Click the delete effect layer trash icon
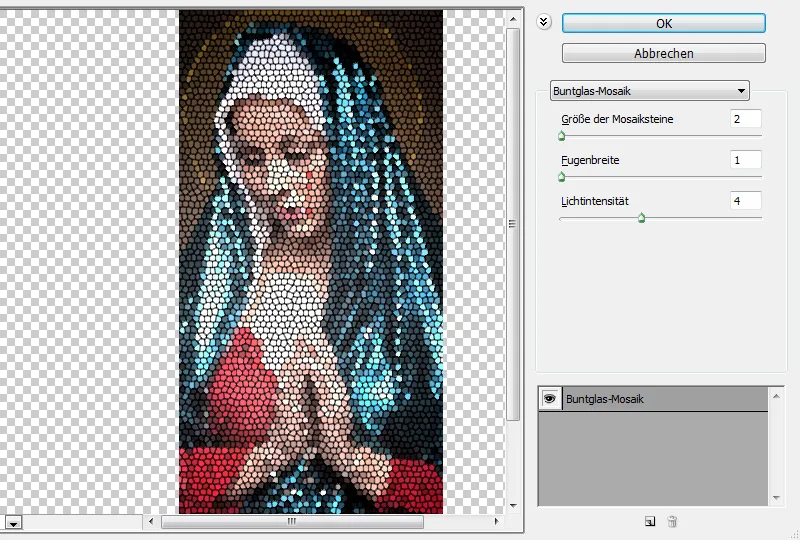The height and width of the screenshot is (540, 800). pyautogui.click(x=672, y=521)
